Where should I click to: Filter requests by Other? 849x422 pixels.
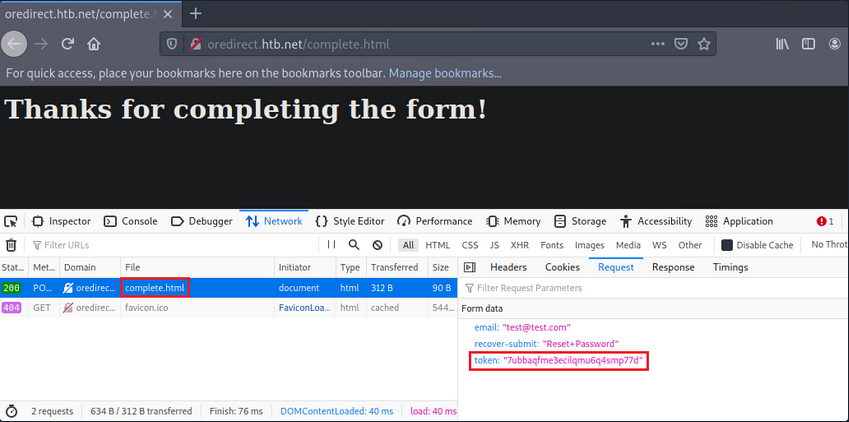[x=690, y=245]
